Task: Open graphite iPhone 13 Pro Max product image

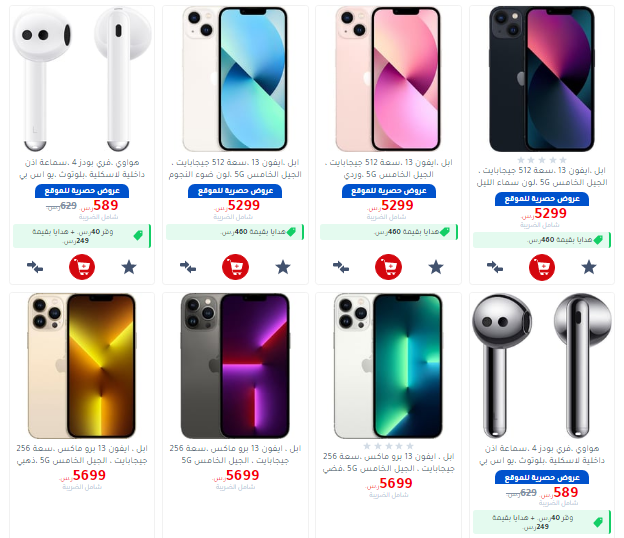Action: coord(235,366)
